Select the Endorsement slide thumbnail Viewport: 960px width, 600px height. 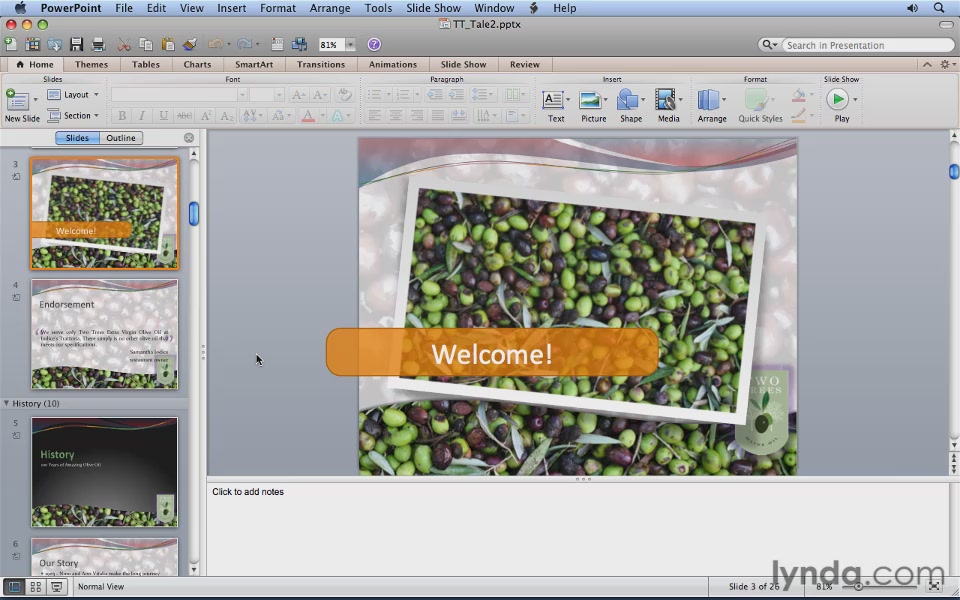[104, 334]
